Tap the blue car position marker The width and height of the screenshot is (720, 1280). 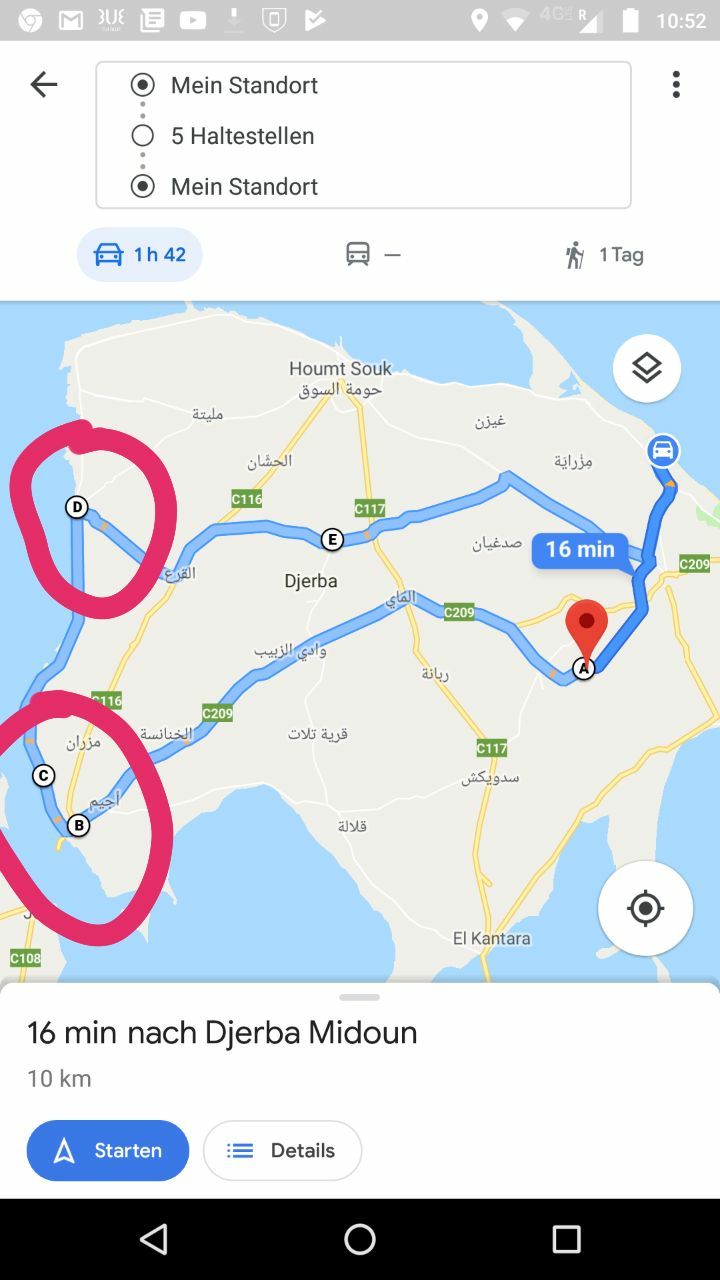point(662,450)
